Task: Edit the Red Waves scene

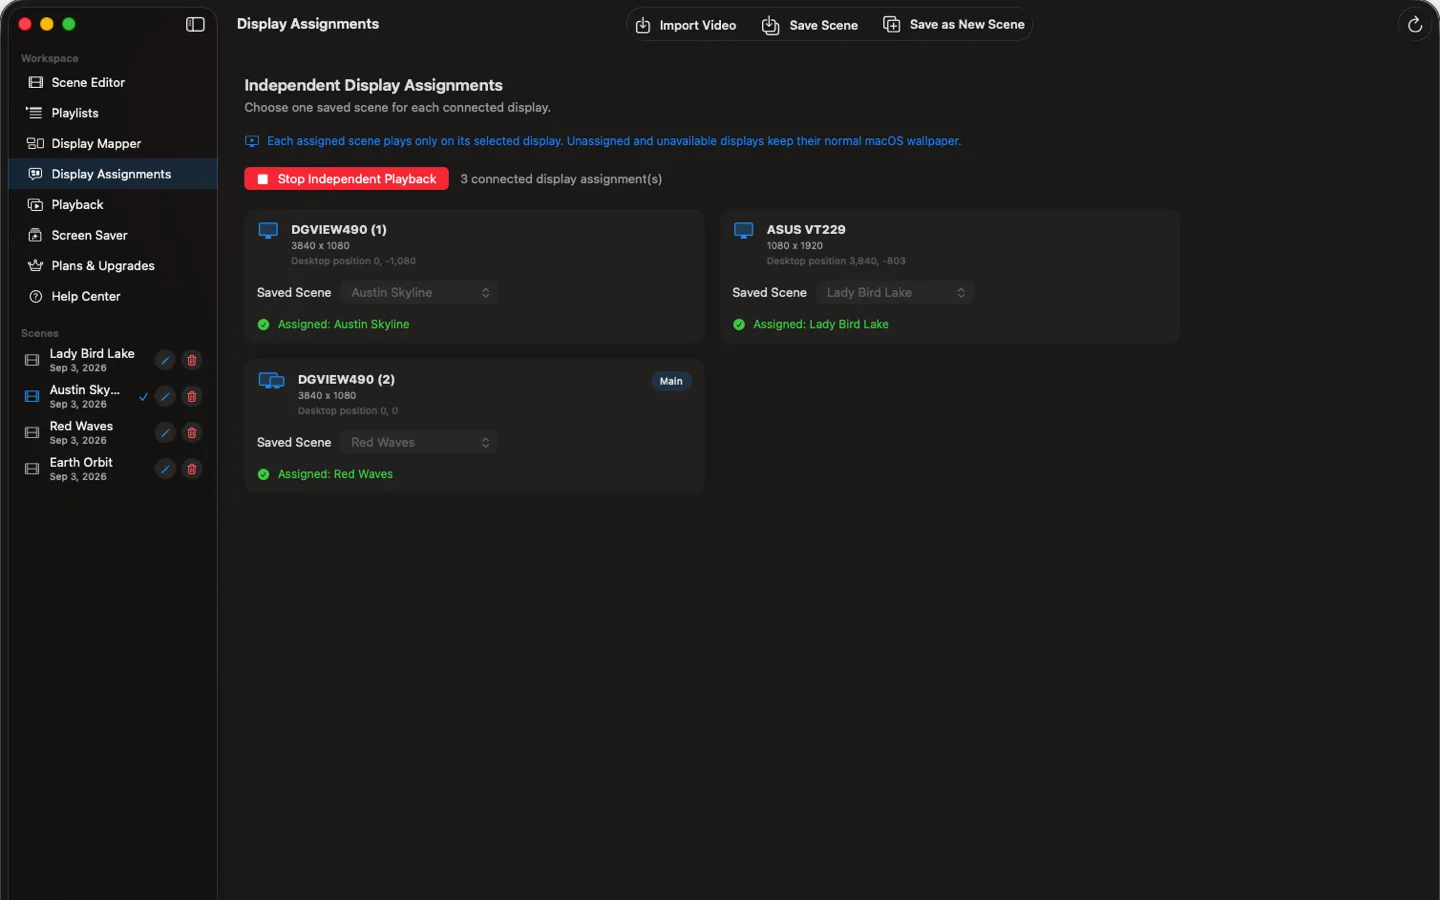Action: click(165, 433)
